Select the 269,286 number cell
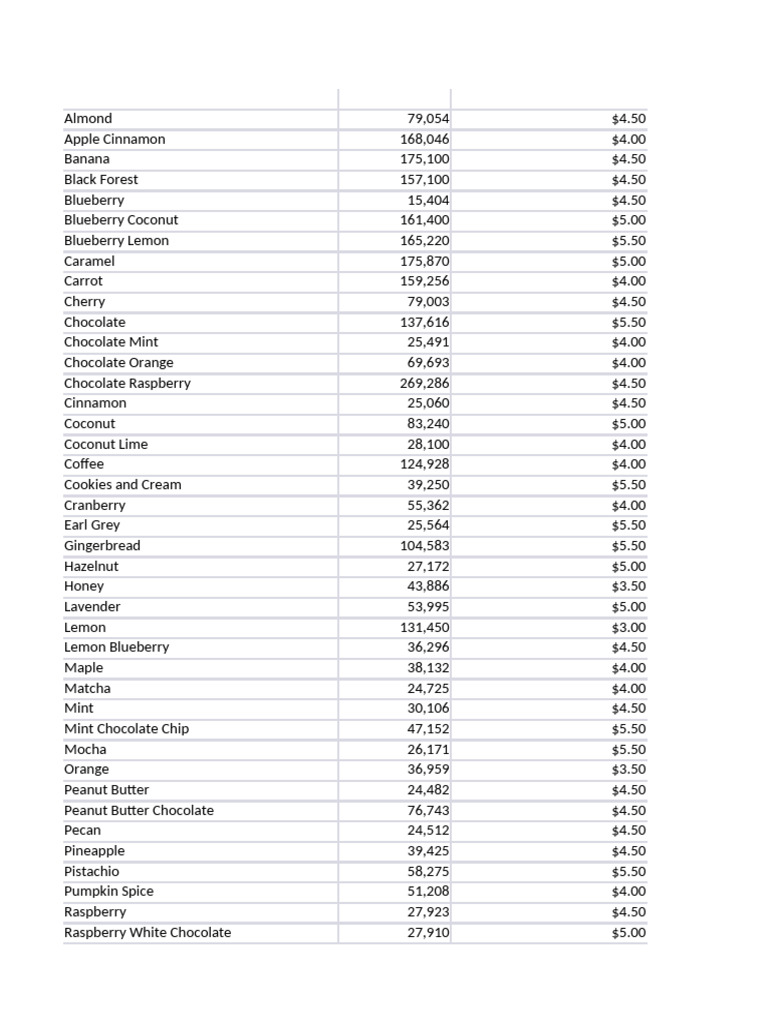 click(x=424, y=383)
